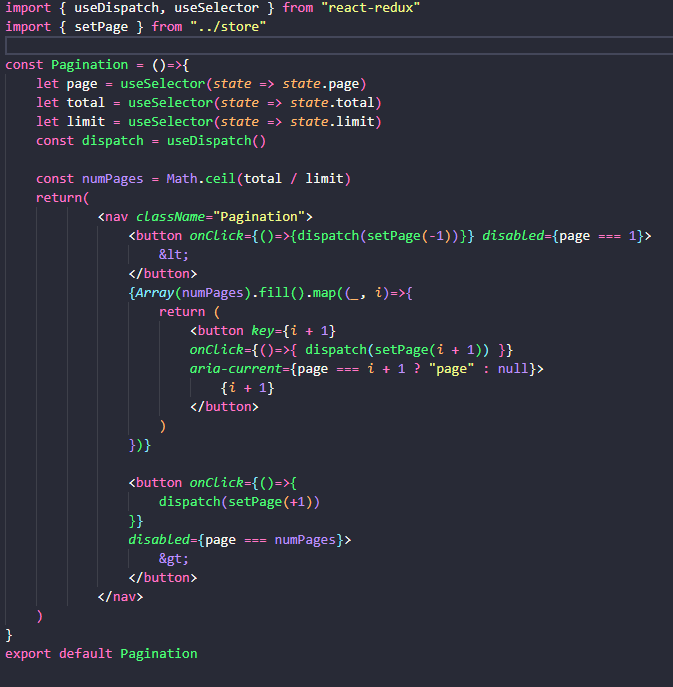The width and height of the screenshot is (673, 687).
Task: Click 'null' in the aria-current ternary
Action: pos(513,369)
